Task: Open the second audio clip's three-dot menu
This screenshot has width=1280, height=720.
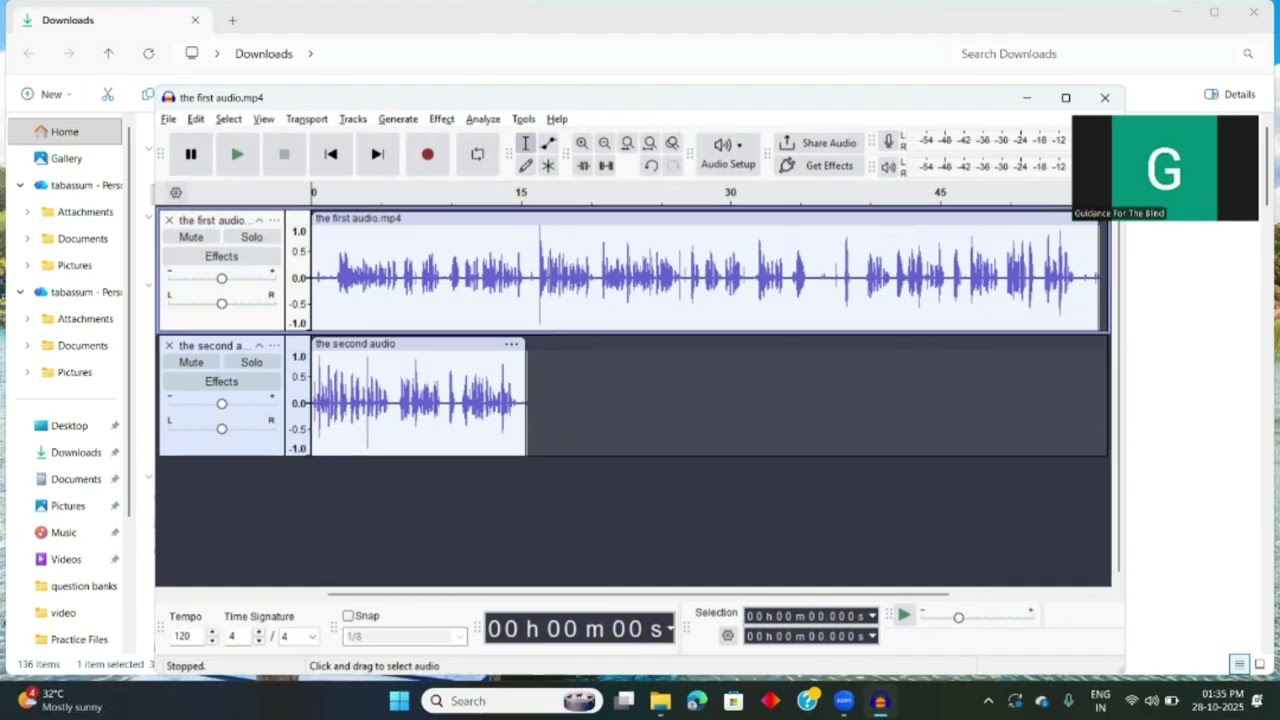Action: tap(511, 344)
